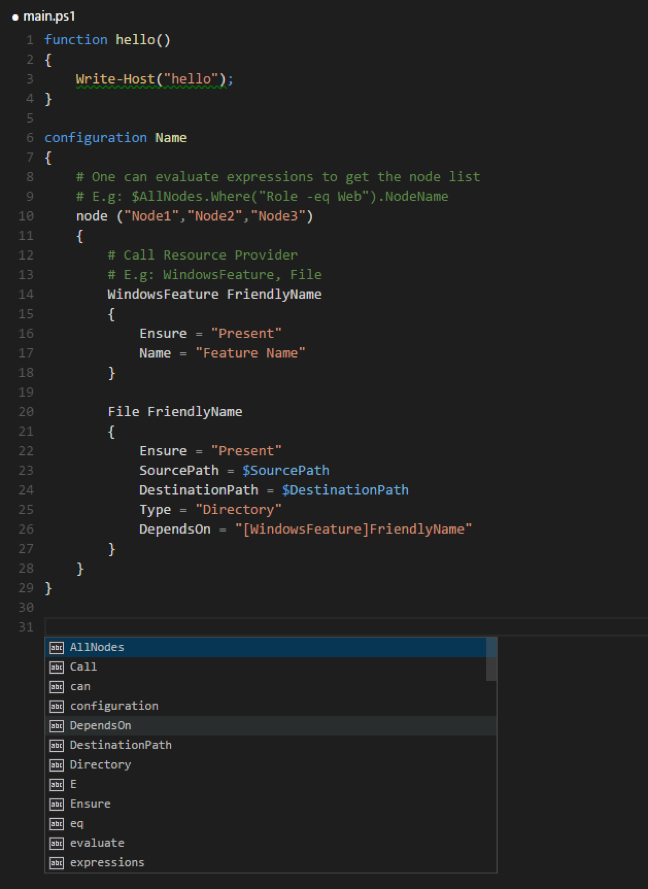Click the abc icon beside "DependsOn" suggestion
The height and width of the screenshot is (889, 648).
tap(57, 725)
